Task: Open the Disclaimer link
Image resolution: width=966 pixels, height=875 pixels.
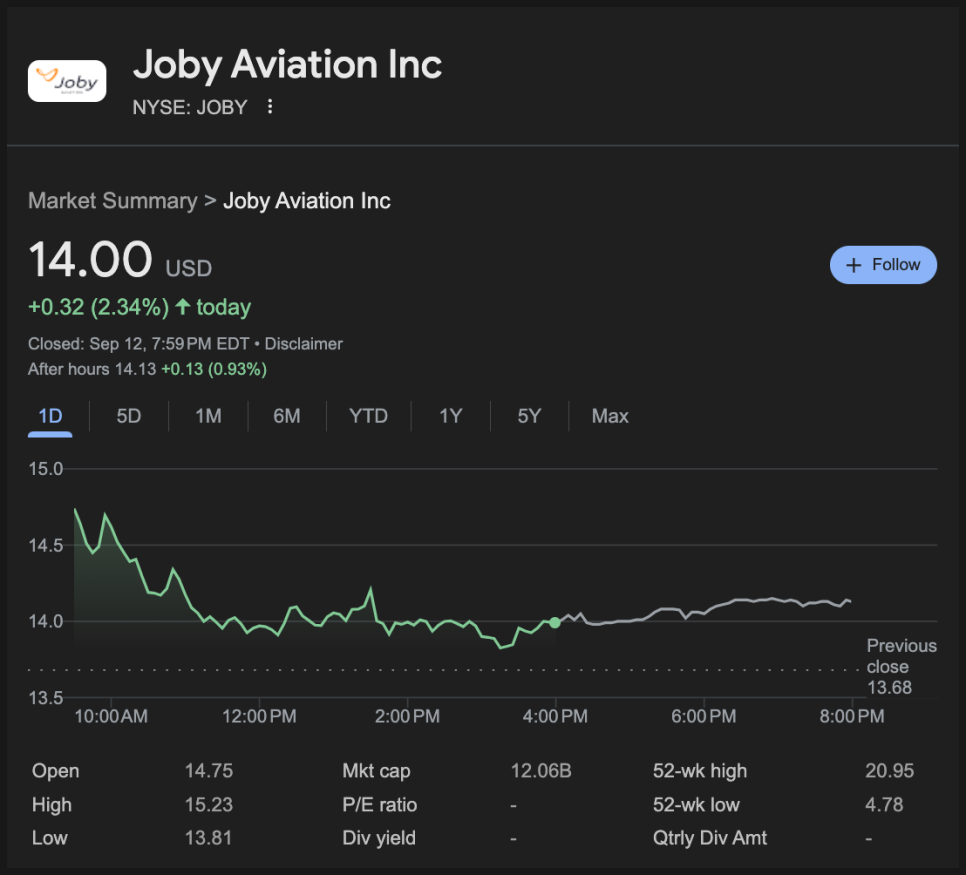Action: pos(304,344)
